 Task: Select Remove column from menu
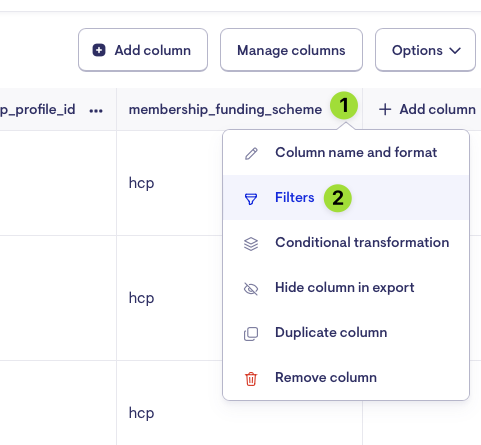[x=346, y=377]
